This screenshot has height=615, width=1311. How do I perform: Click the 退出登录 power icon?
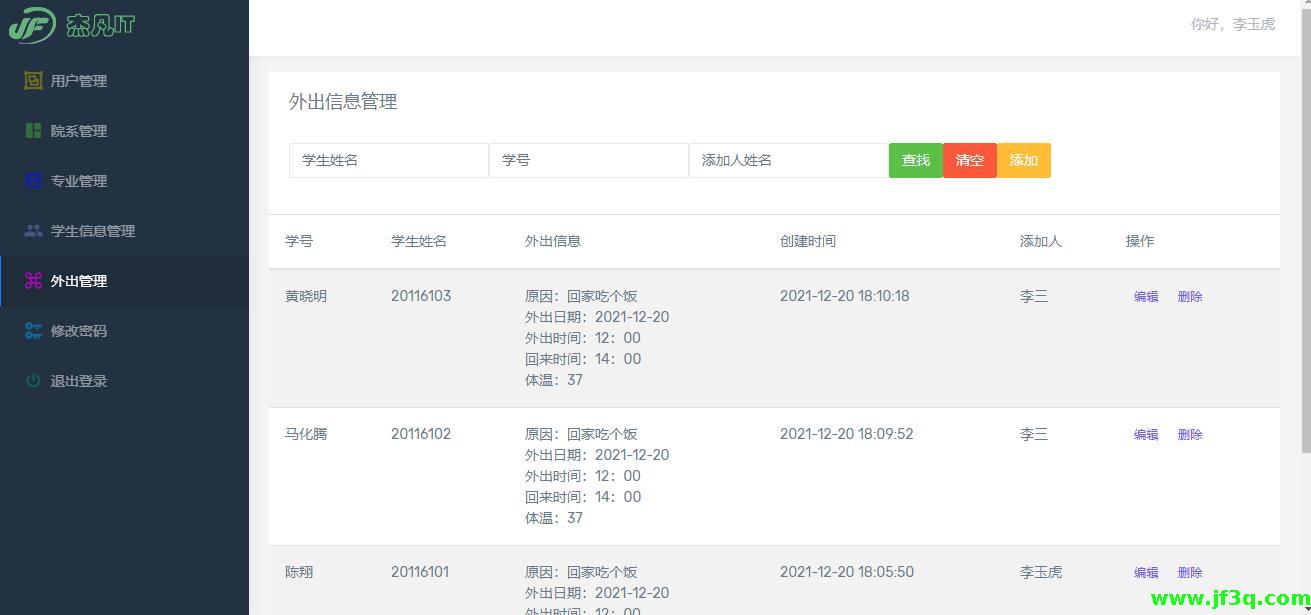pos(33,381)
